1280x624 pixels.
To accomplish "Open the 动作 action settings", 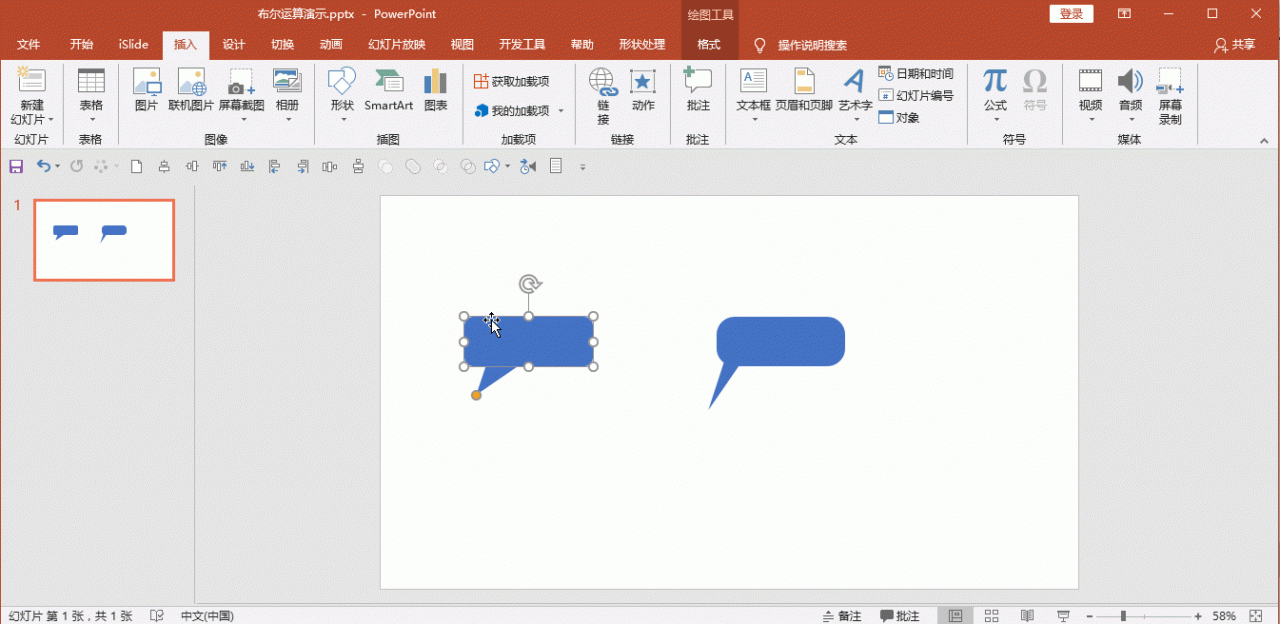I will pos(642,95).
